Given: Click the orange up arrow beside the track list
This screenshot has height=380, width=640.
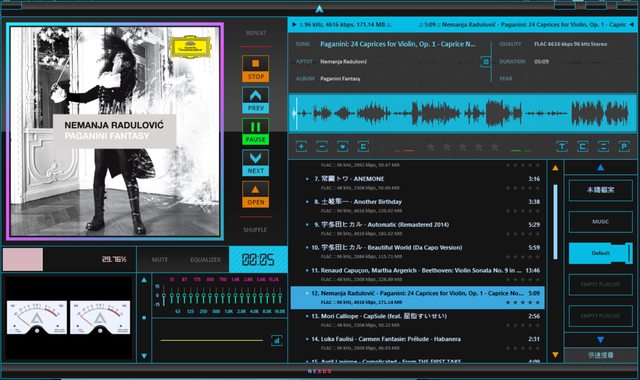Looking at the screenshot, I should (555, 168).
